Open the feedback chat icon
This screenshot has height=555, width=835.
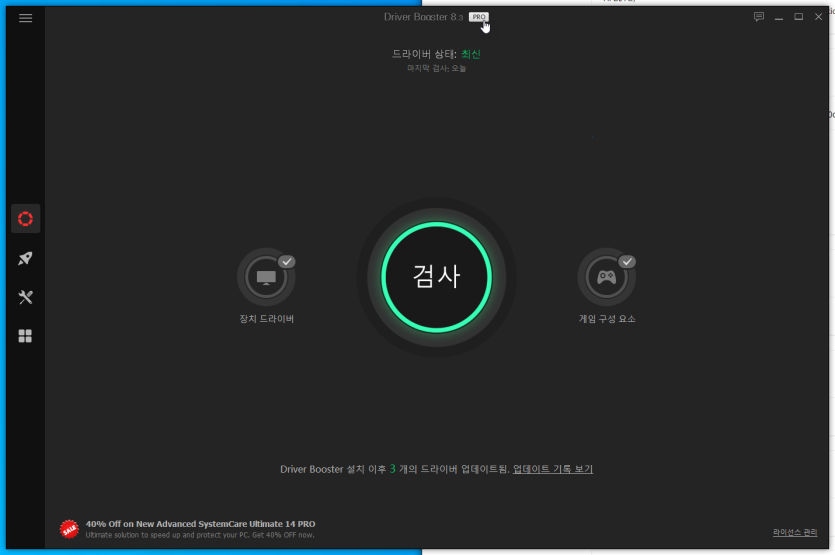759,17
